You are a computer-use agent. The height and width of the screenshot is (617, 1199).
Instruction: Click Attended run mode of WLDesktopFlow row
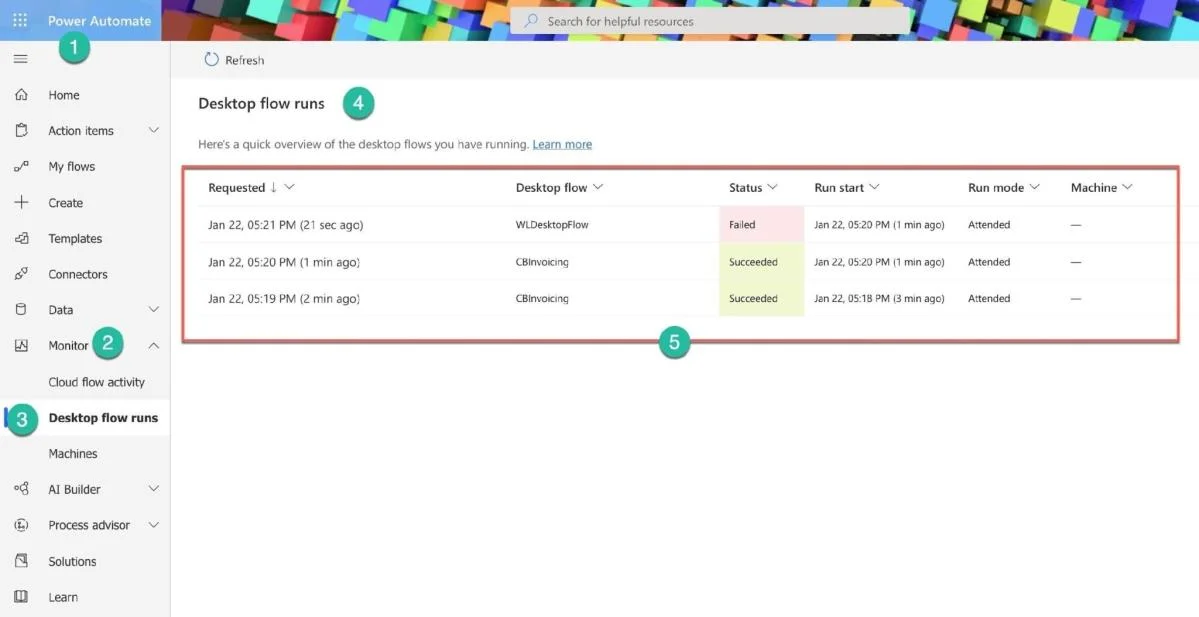point(989,225)
